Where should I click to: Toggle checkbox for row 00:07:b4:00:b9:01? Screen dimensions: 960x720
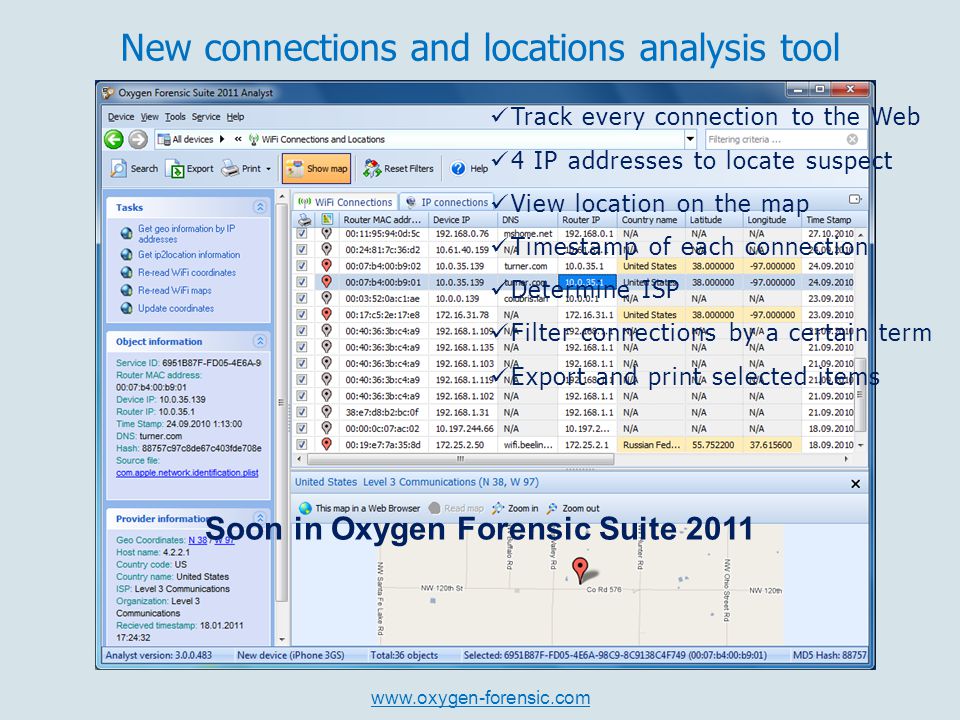[302, 282]
